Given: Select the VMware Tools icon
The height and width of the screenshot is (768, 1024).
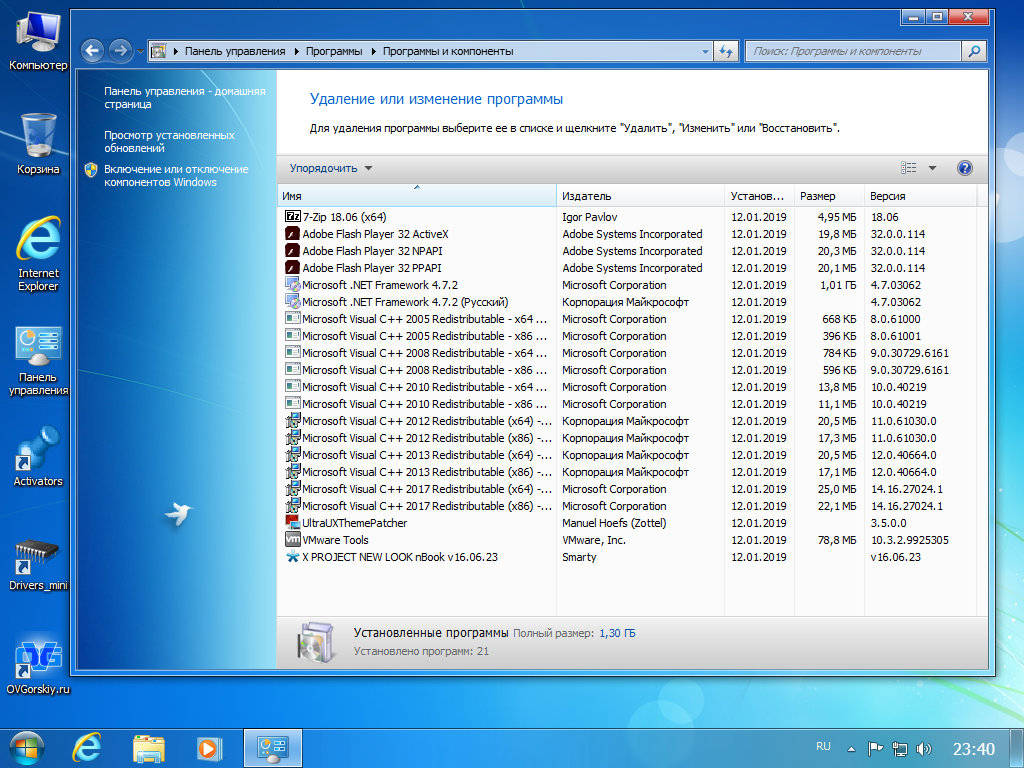Looking at the screenshot, I should (x=293, y=539).
